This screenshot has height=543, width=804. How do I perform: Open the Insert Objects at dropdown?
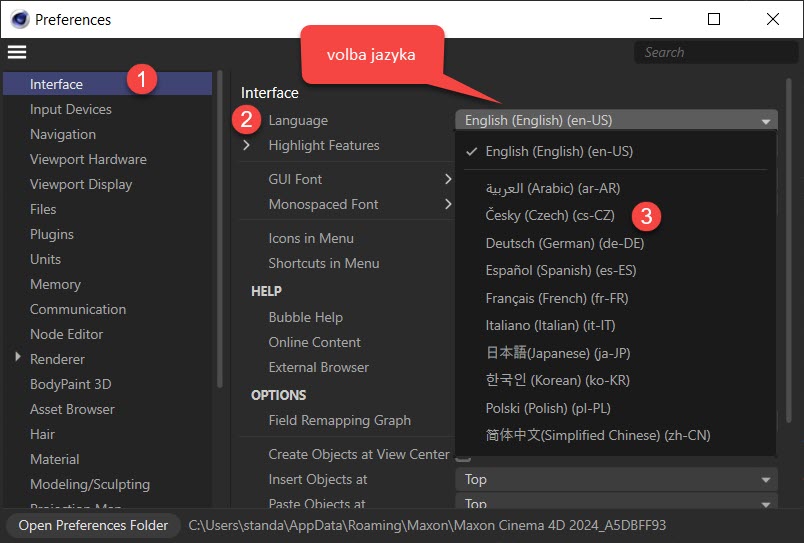tap(615, 480)
